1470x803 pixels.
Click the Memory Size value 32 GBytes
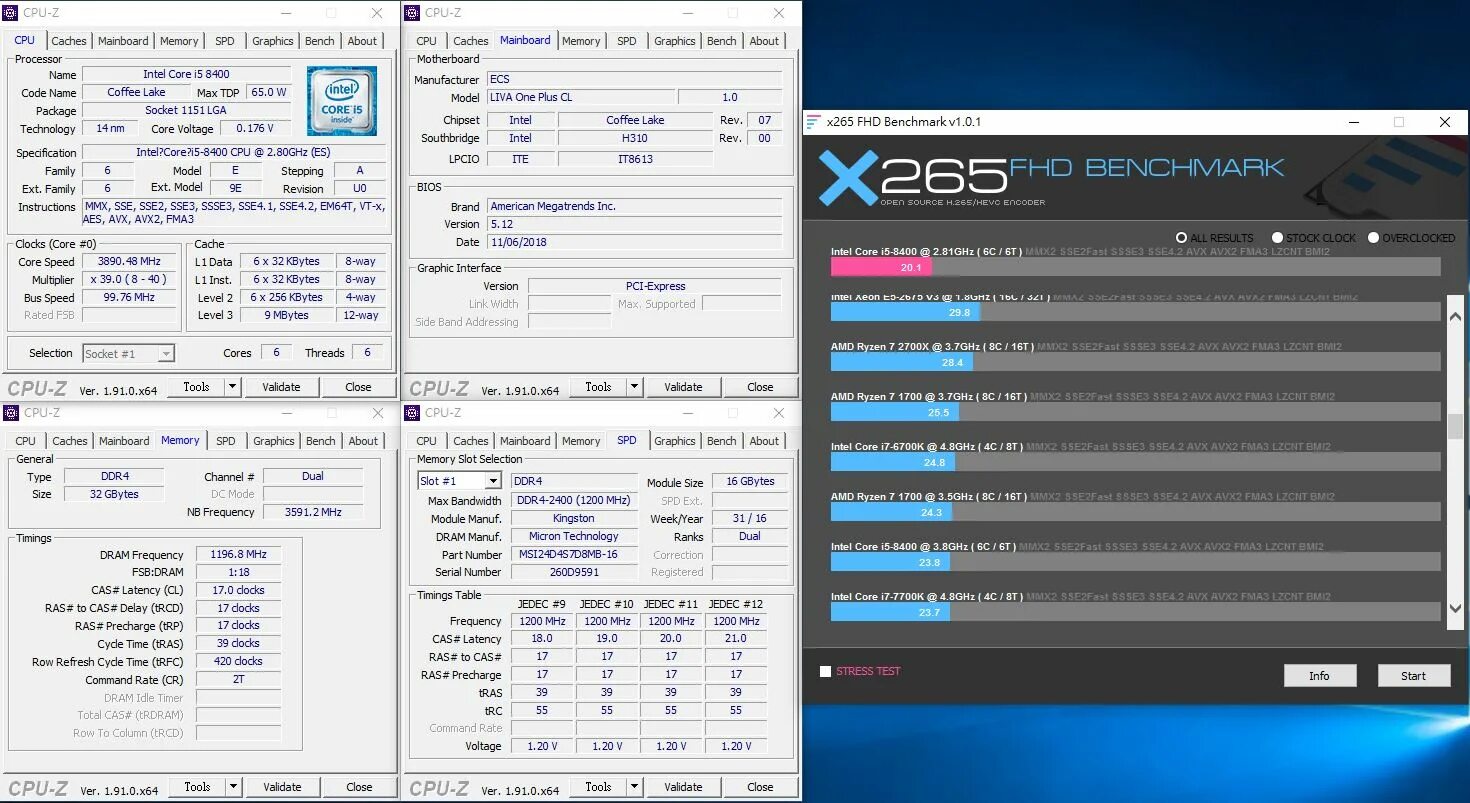(113, 494)
